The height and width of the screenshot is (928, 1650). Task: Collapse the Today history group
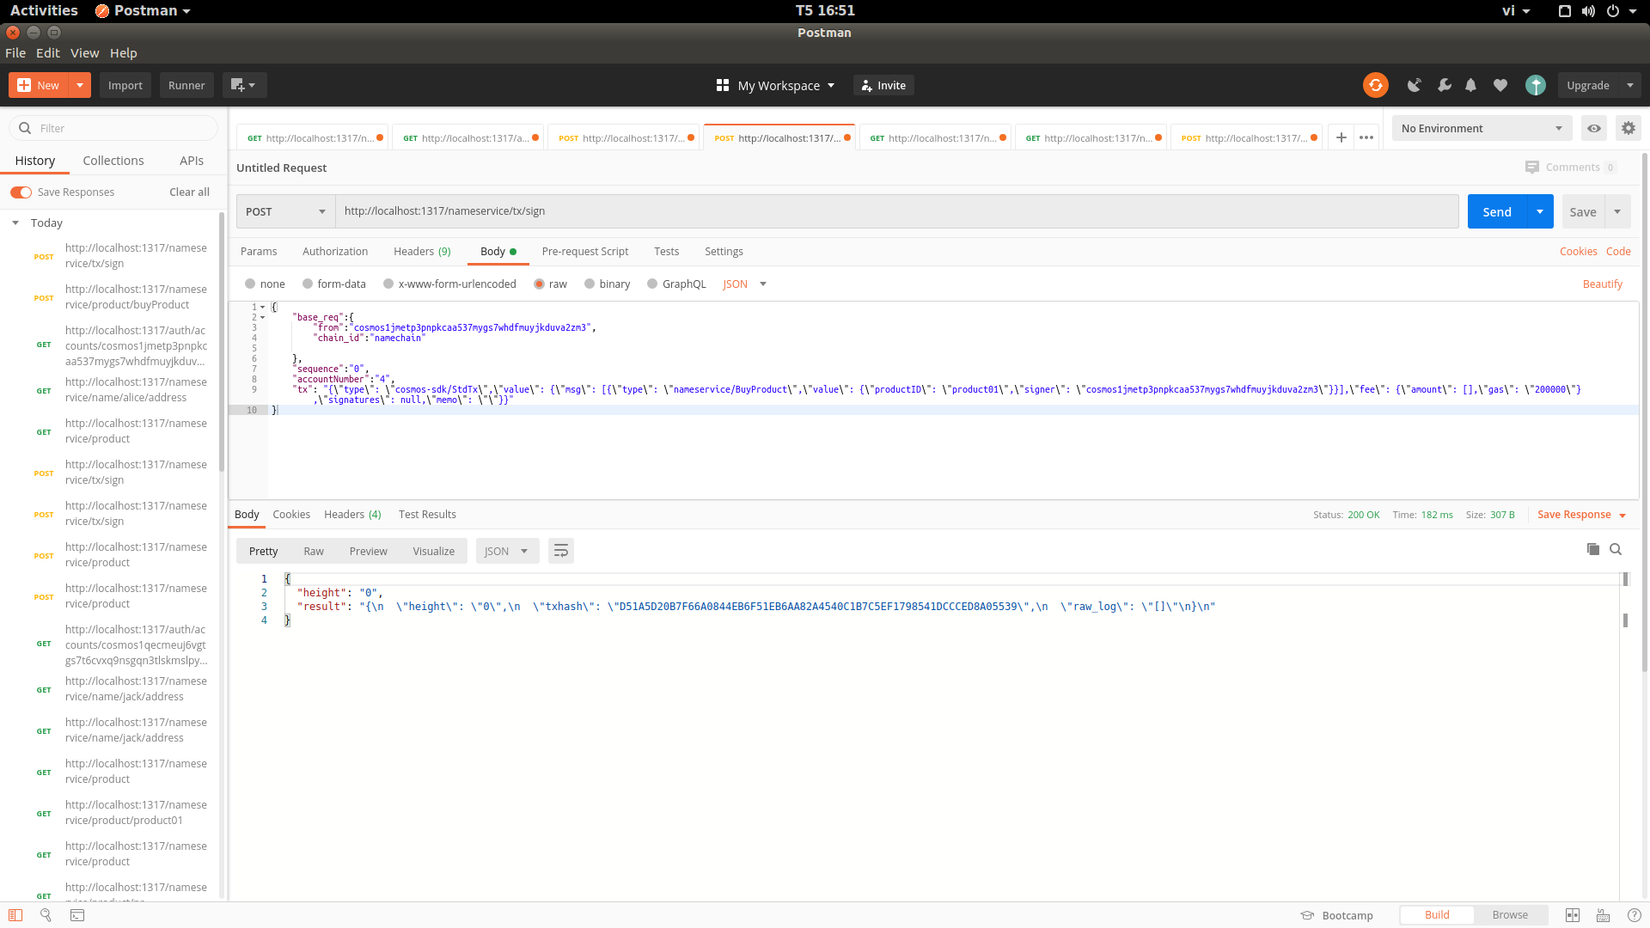click(16, 223)
